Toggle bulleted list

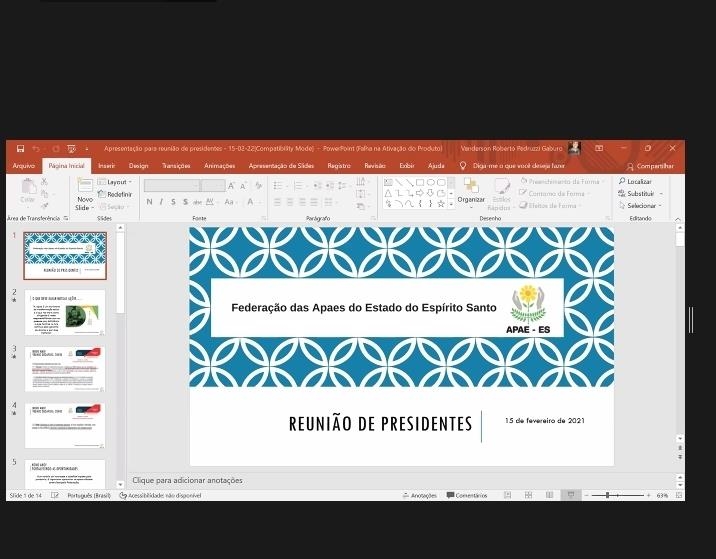pos(278,185)
